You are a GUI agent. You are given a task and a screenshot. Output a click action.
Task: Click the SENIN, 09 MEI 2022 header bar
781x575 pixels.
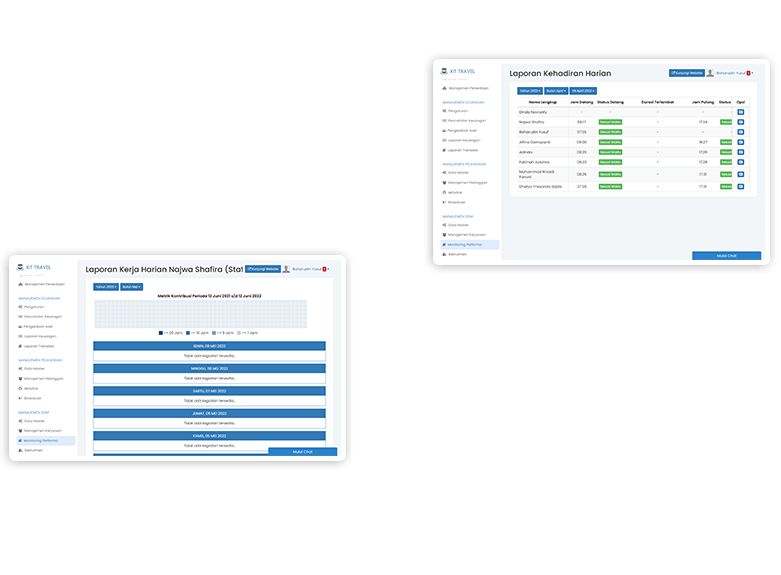210,346
